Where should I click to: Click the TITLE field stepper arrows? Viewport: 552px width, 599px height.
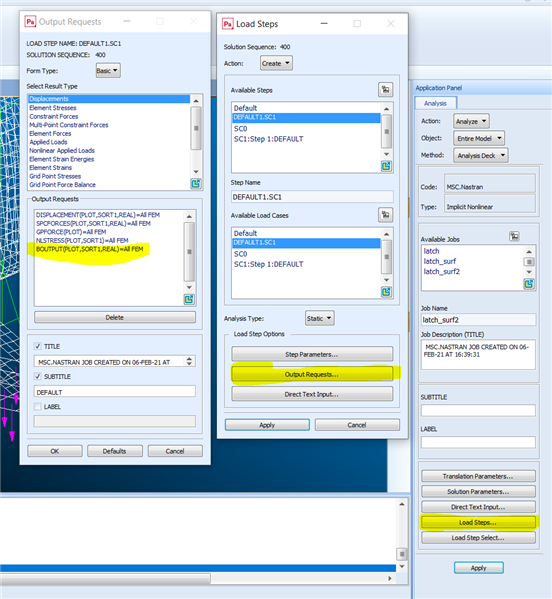pyautogui.click(x=189, y=361)
